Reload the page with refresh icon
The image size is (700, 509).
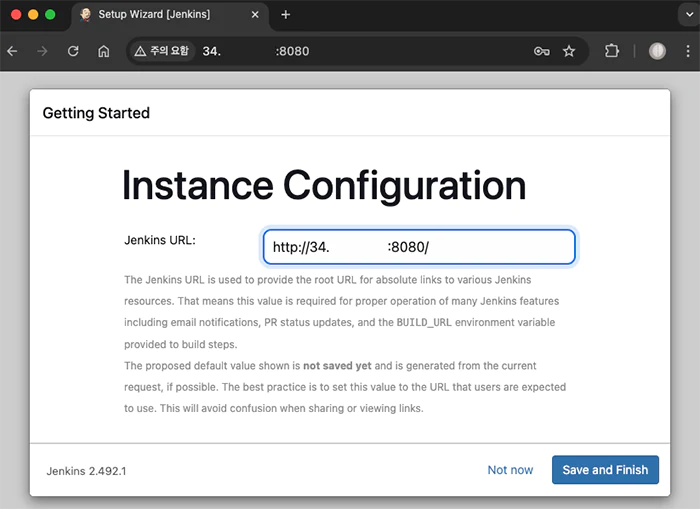coord(73,51)
